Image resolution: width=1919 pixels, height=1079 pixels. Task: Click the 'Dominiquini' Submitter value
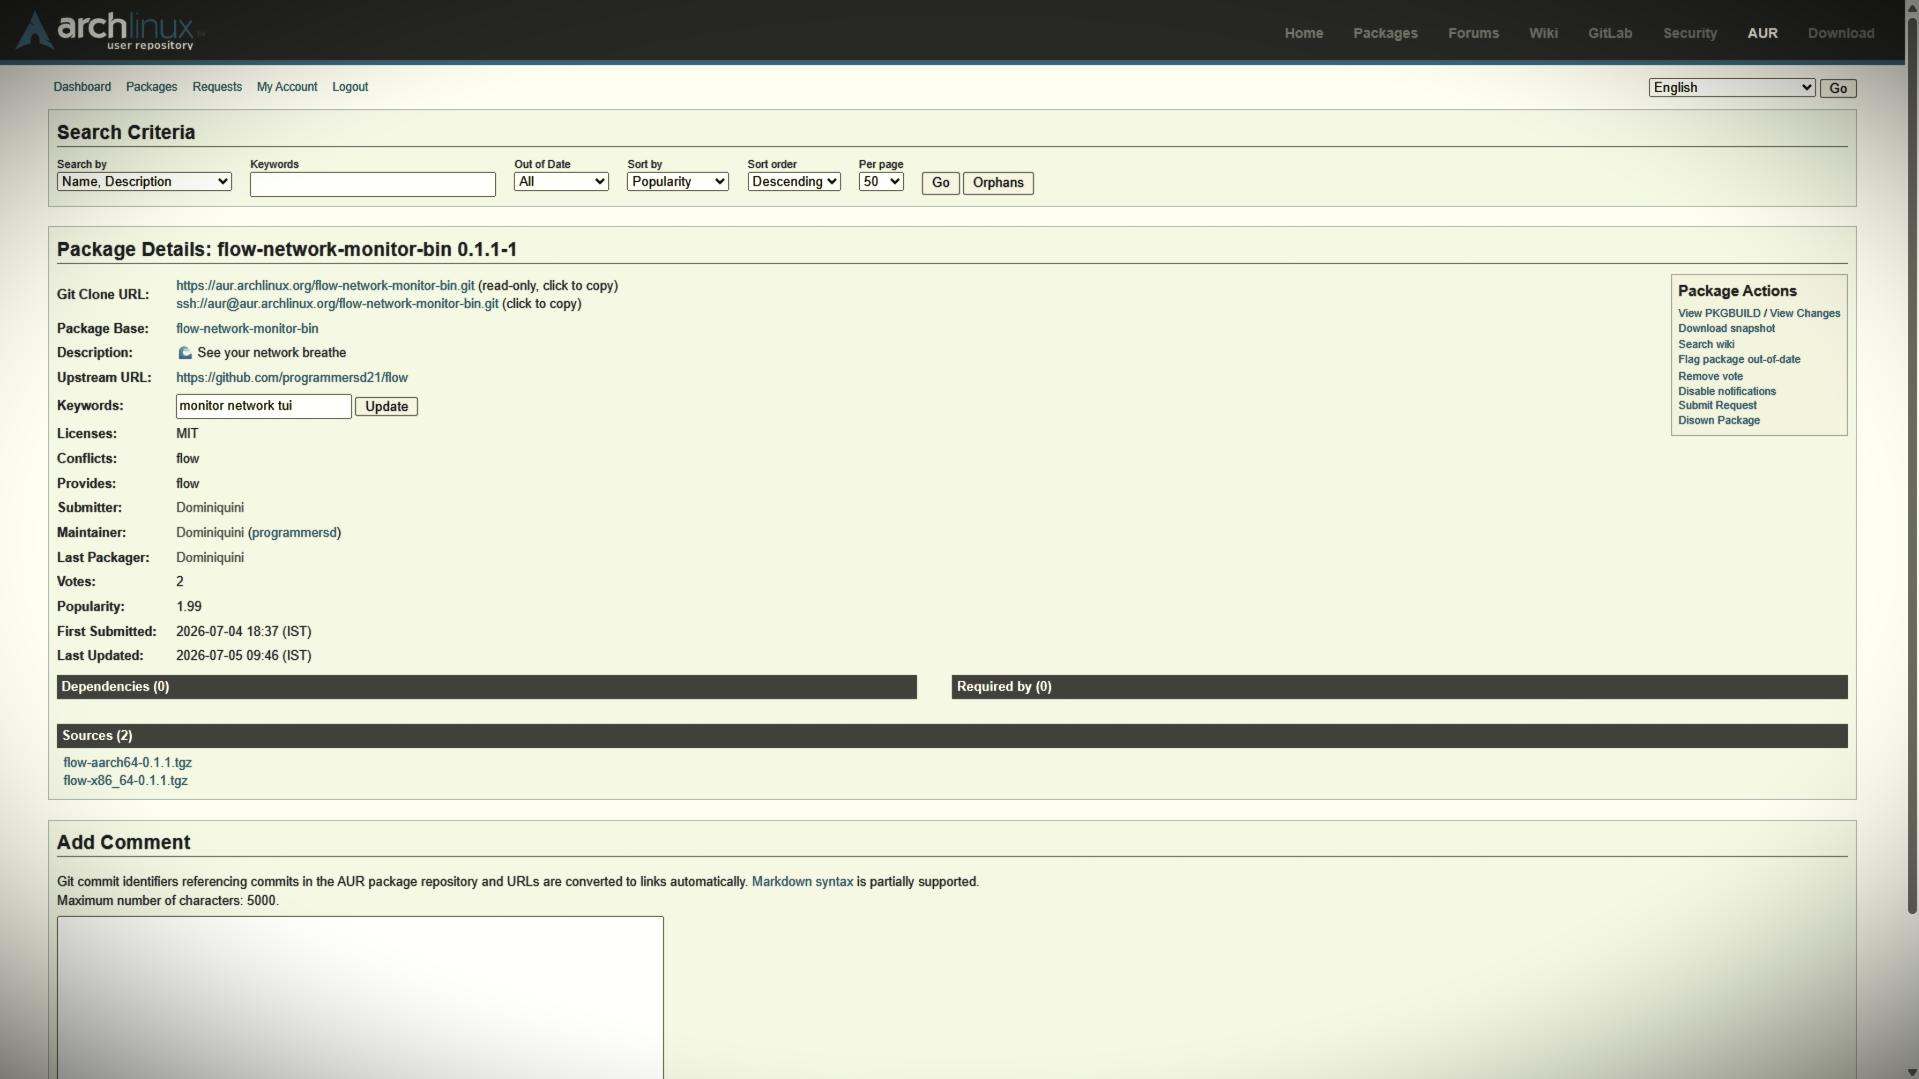point(210,508)
